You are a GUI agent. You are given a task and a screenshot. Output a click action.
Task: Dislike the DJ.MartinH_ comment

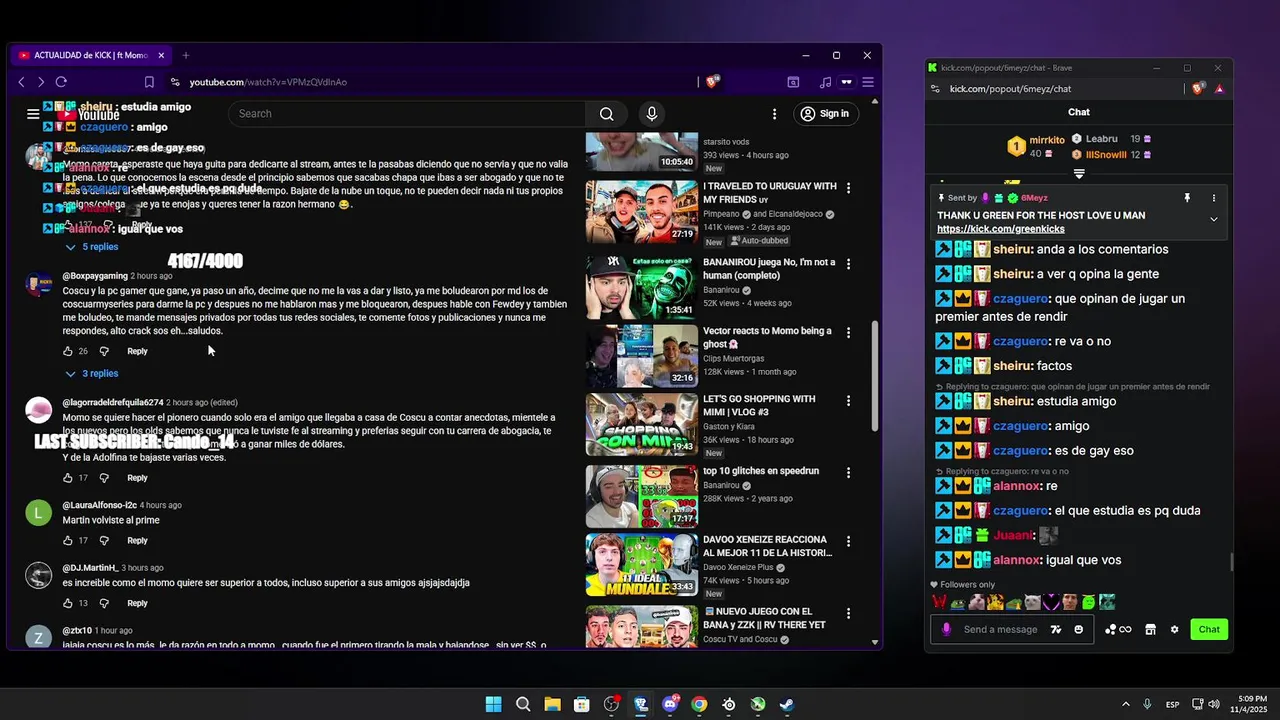(104, 604)
